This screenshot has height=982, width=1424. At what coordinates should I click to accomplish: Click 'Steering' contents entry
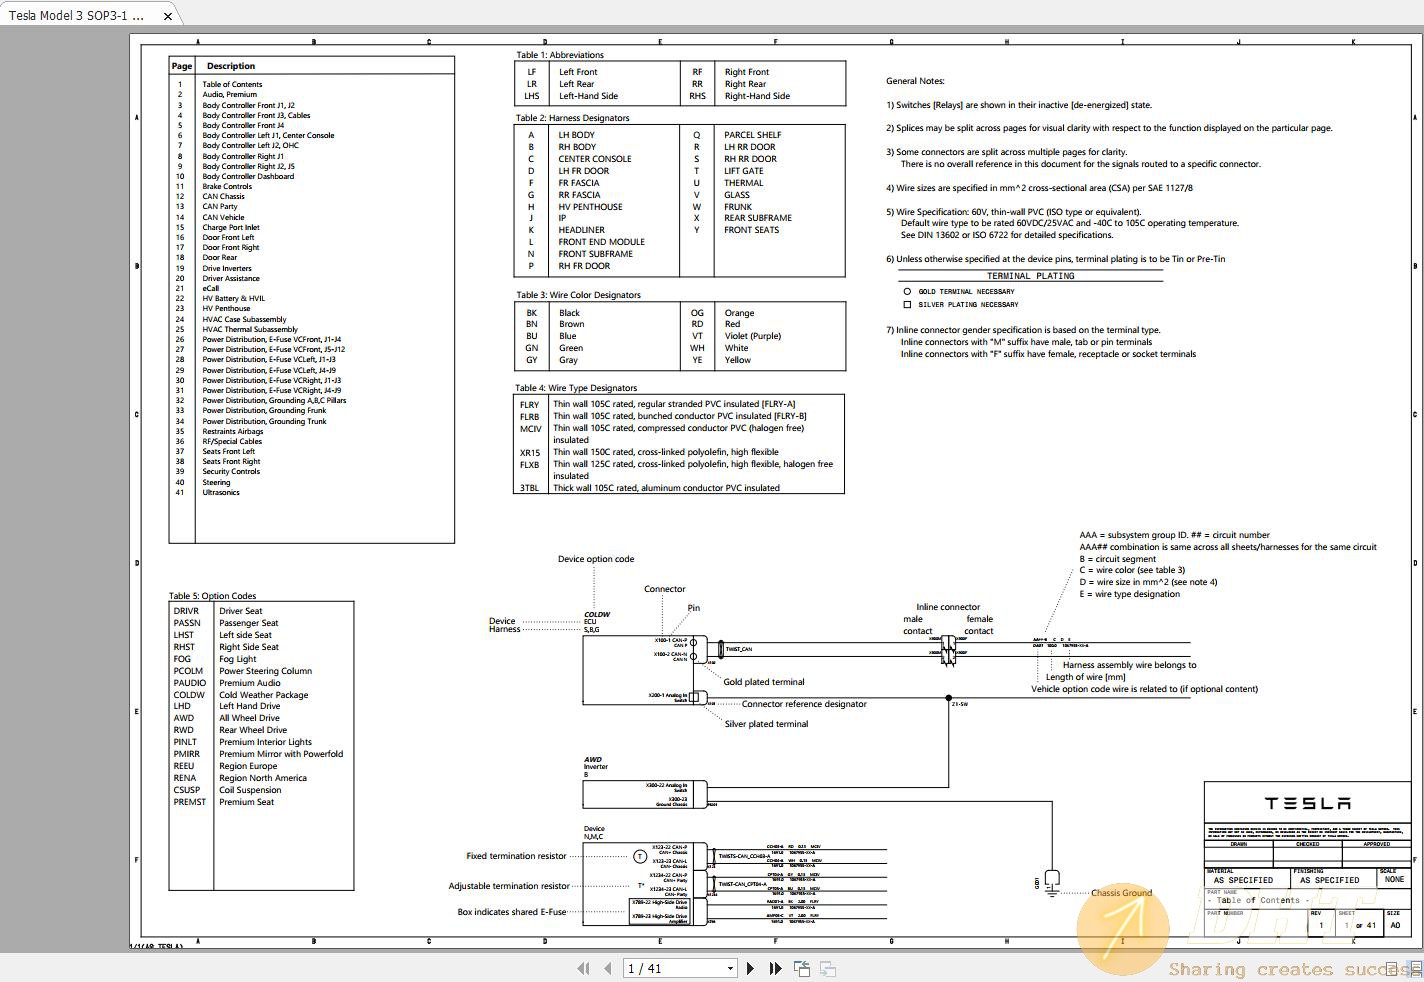click(216, 482)
